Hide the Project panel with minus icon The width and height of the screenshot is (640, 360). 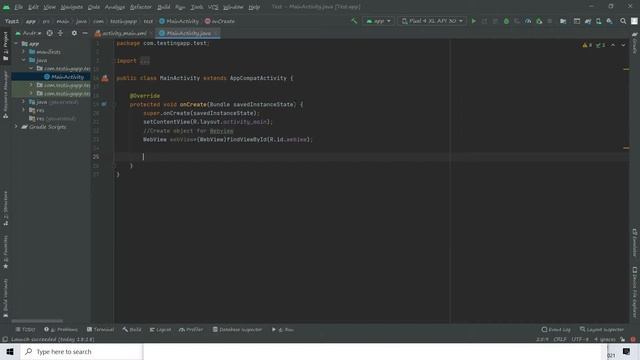pos(85,33)
